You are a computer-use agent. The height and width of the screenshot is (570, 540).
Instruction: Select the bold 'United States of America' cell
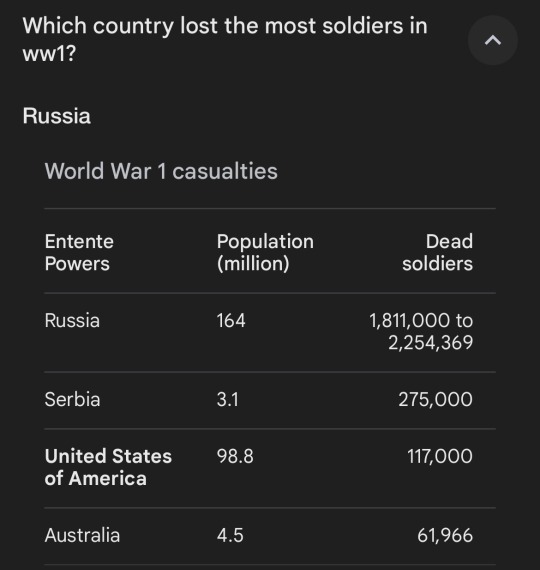point(108,467)
